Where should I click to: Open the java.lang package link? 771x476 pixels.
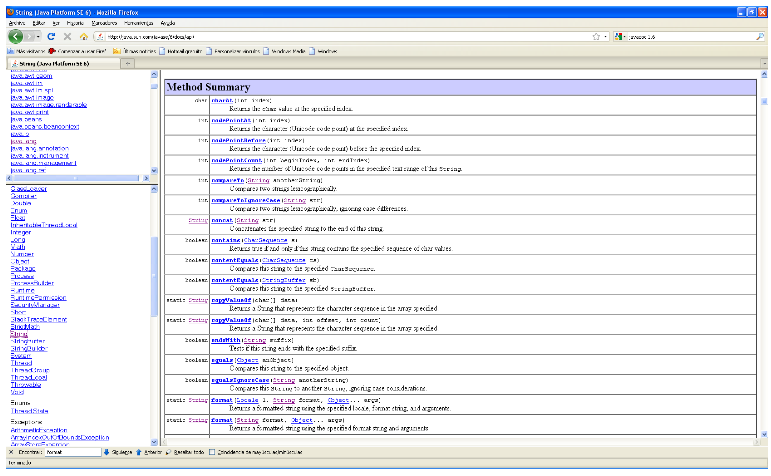[22, 141]
